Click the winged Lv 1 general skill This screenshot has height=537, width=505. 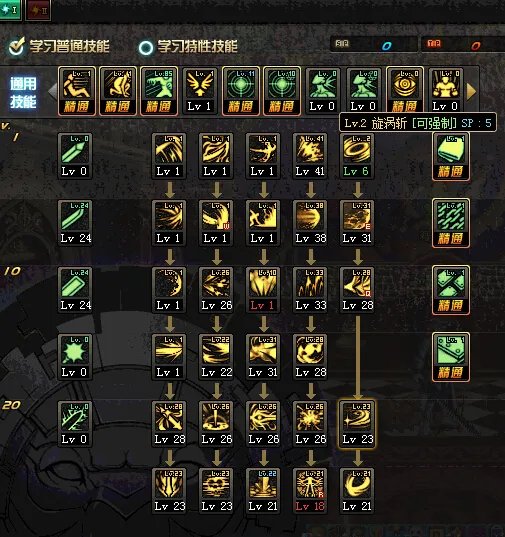(200, 91)
